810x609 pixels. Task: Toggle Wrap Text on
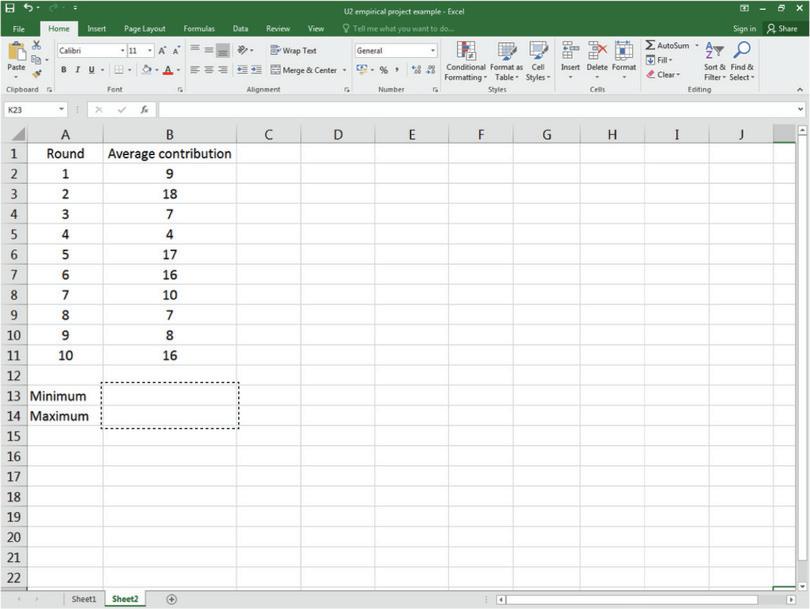click(293, 51)
